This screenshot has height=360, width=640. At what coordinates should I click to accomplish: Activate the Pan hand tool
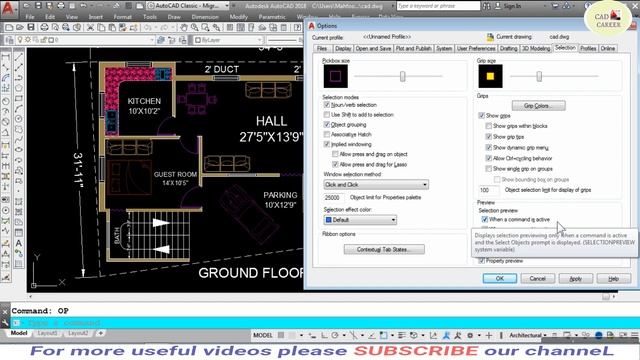point(184,27)
